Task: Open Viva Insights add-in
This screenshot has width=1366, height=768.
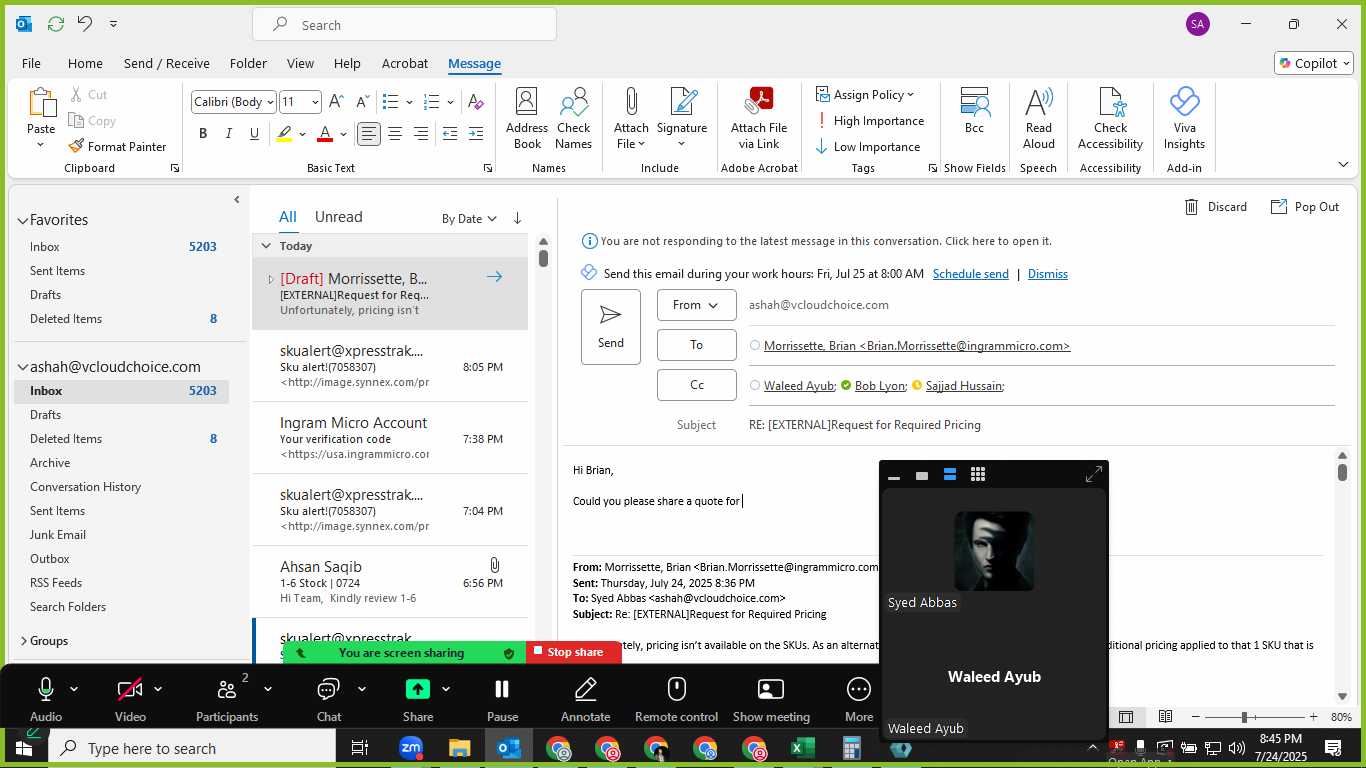Action: coord(1184,119)
